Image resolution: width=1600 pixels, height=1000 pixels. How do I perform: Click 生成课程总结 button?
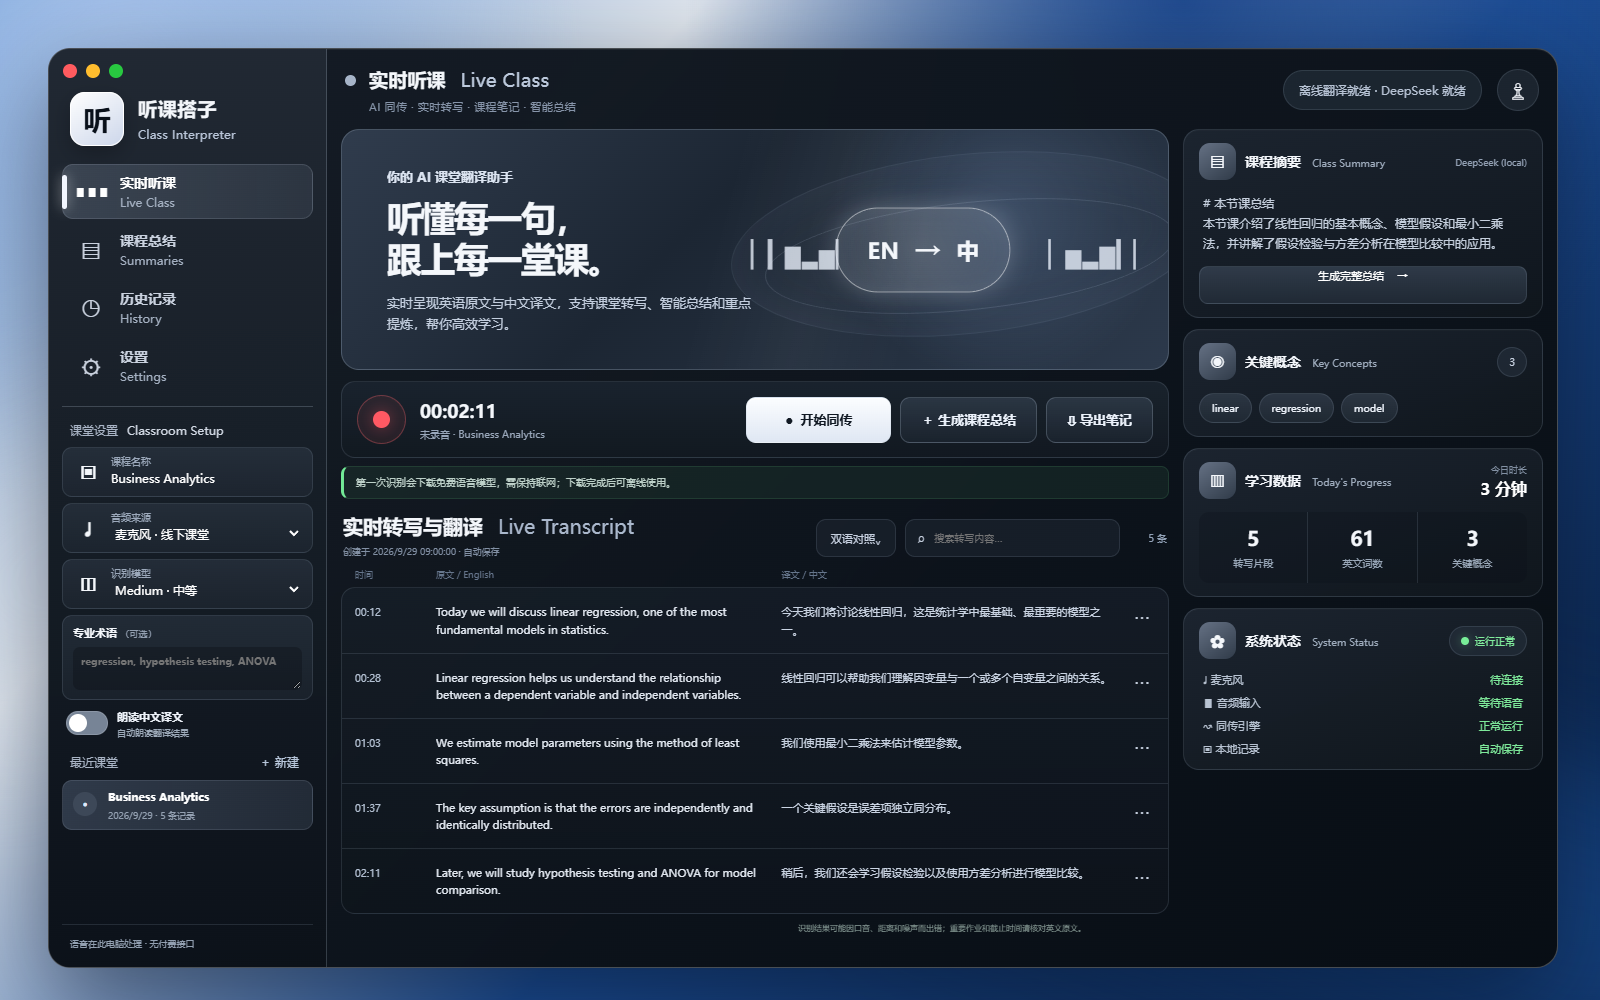[x=968, y=420]
